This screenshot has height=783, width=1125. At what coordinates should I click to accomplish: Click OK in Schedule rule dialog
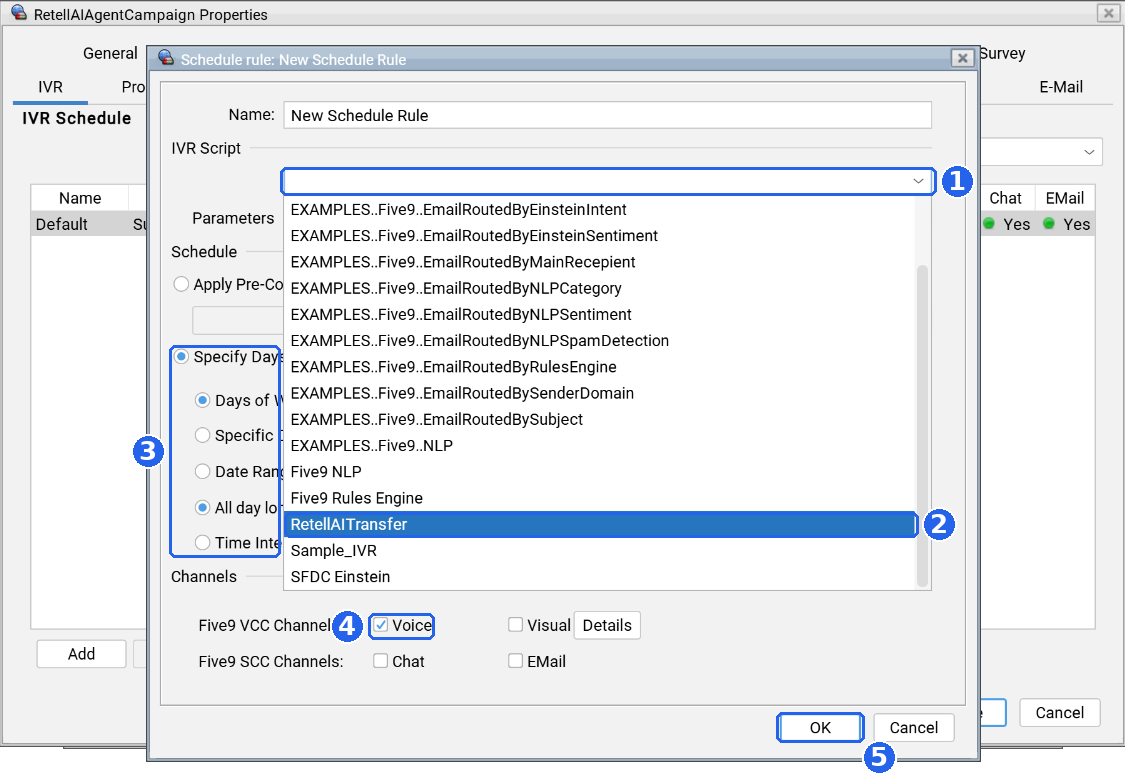[x=820, y=728]
